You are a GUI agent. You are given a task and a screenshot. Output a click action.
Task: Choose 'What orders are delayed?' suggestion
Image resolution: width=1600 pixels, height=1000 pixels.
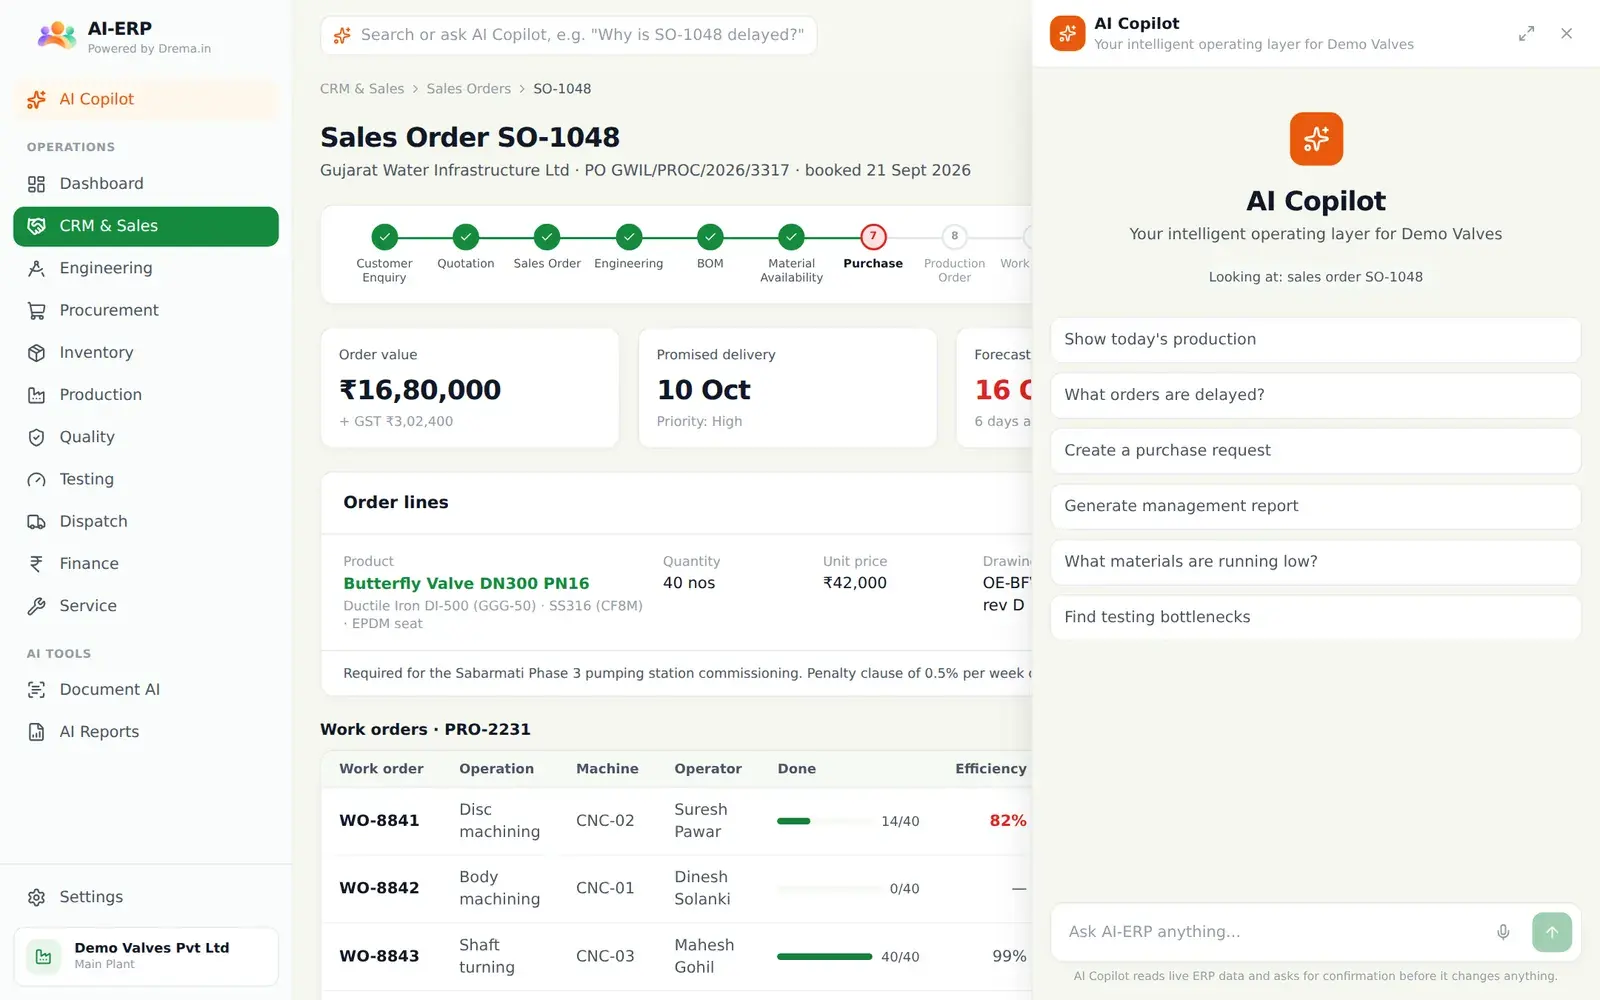(1315, 395)
